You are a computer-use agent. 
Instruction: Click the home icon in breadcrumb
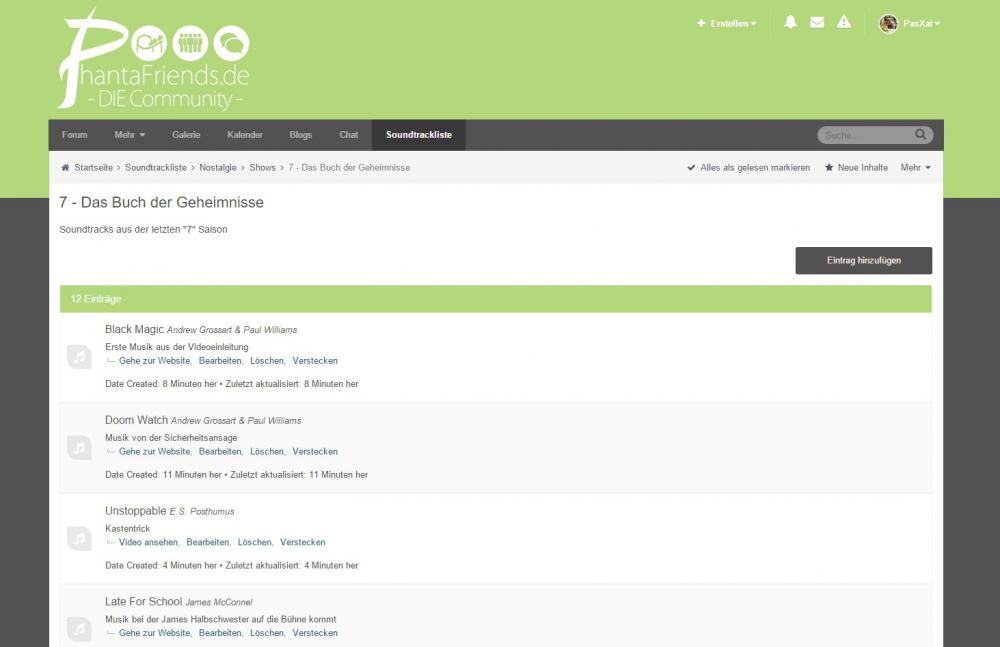(65, 168)
